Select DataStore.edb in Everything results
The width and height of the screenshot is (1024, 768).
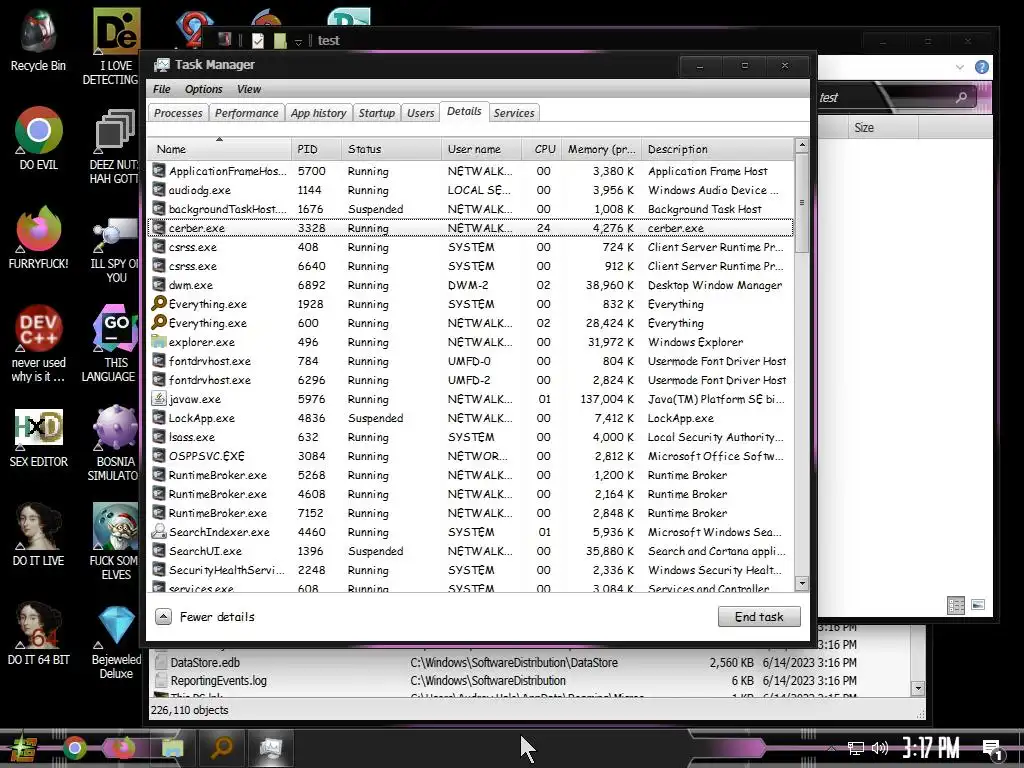coord(506,662)
